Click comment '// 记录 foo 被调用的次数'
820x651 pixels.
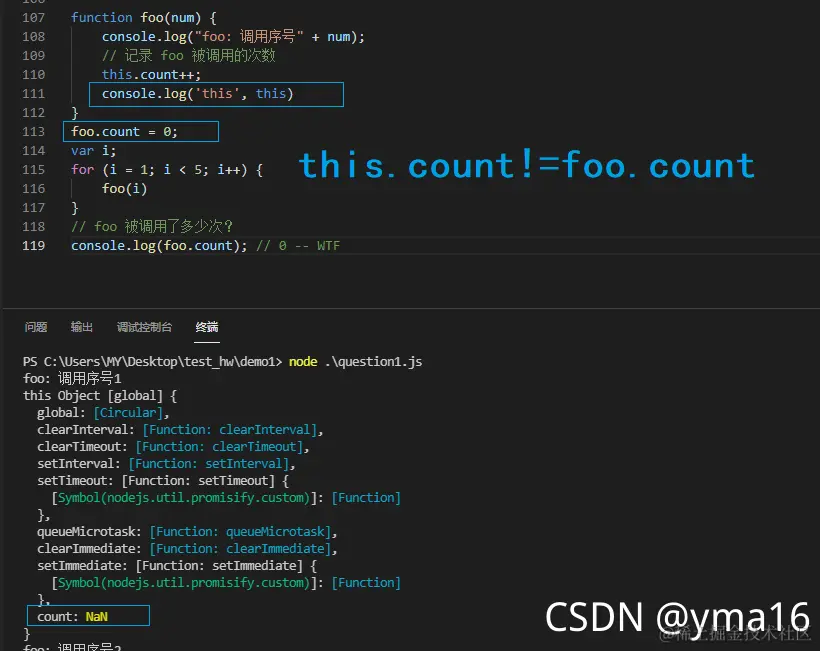pyautogui.click(x=188, y=55)
